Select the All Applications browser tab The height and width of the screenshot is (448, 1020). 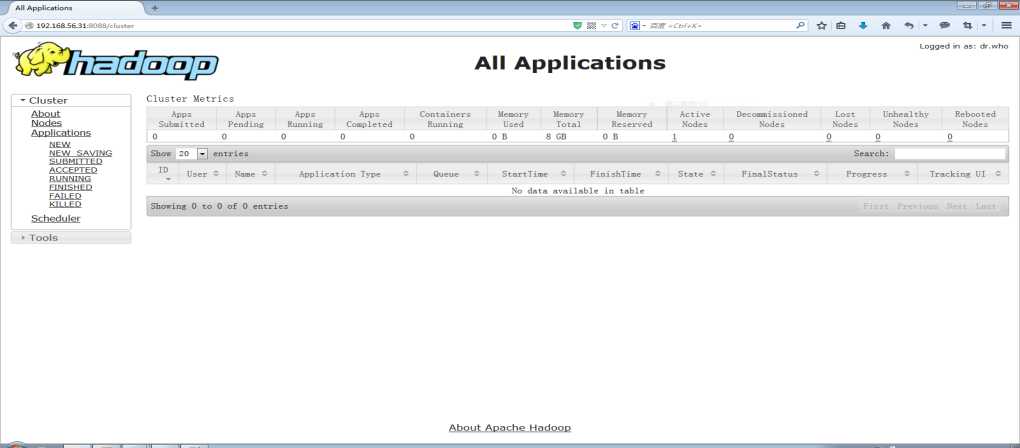click(x=74, y=8)
